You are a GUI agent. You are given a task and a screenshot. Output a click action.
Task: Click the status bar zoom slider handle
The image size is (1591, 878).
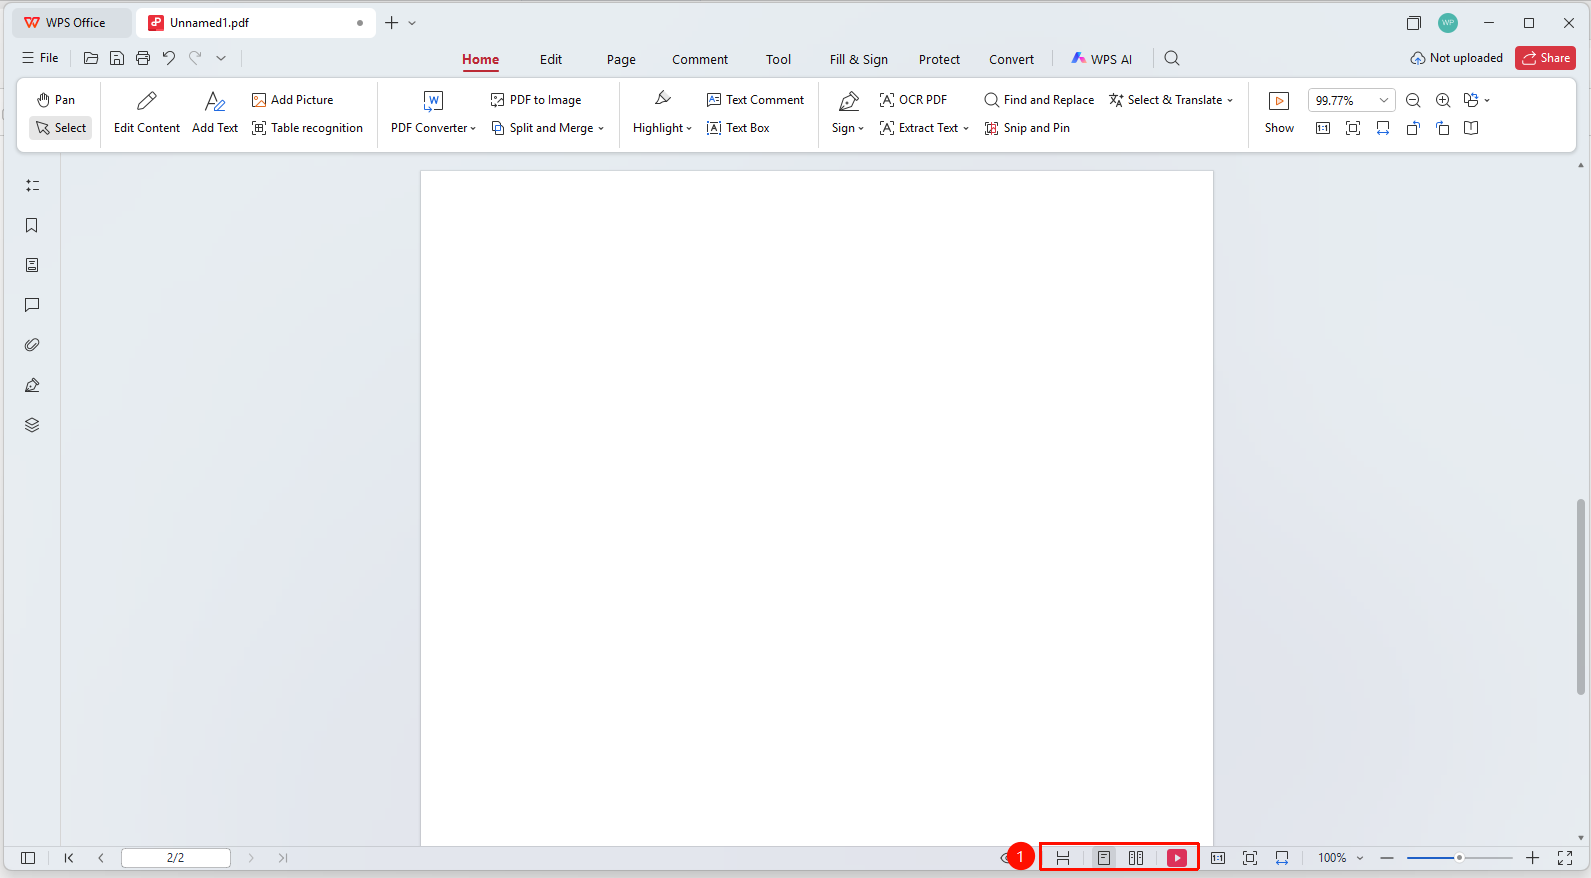click(x=1459, y=858)
